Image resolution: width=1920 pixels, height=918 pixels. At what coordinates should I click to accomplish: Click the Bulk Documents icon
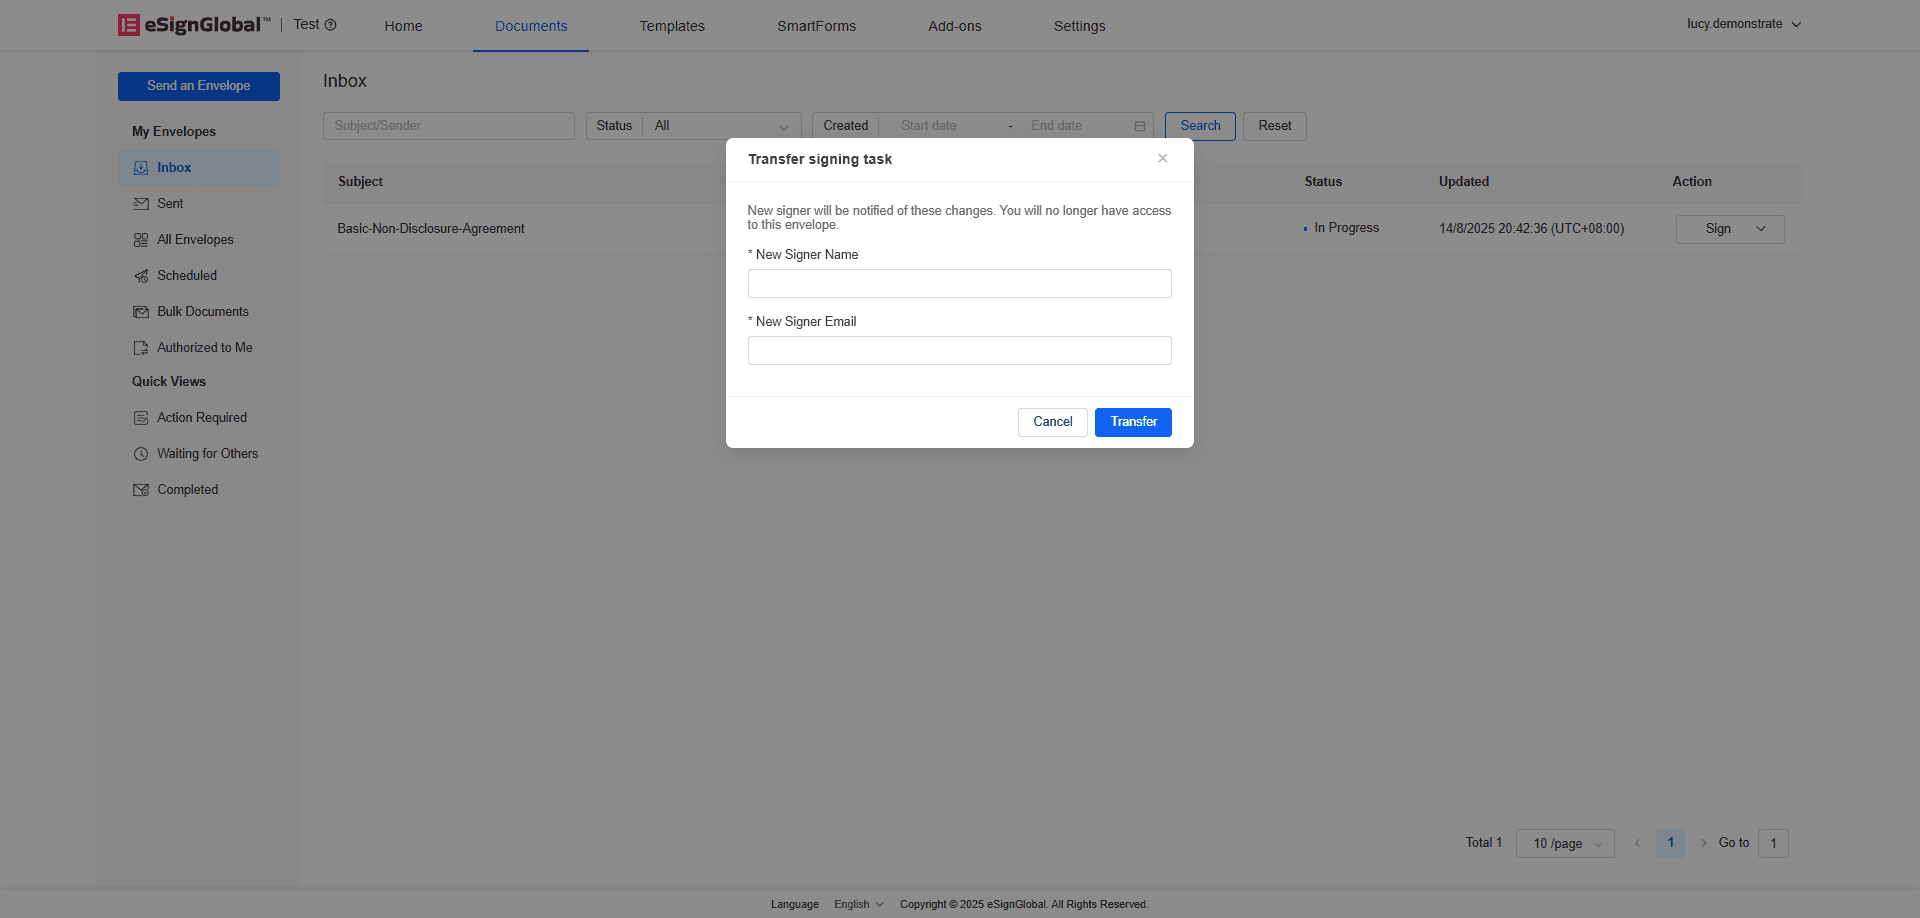pos(141,312)
